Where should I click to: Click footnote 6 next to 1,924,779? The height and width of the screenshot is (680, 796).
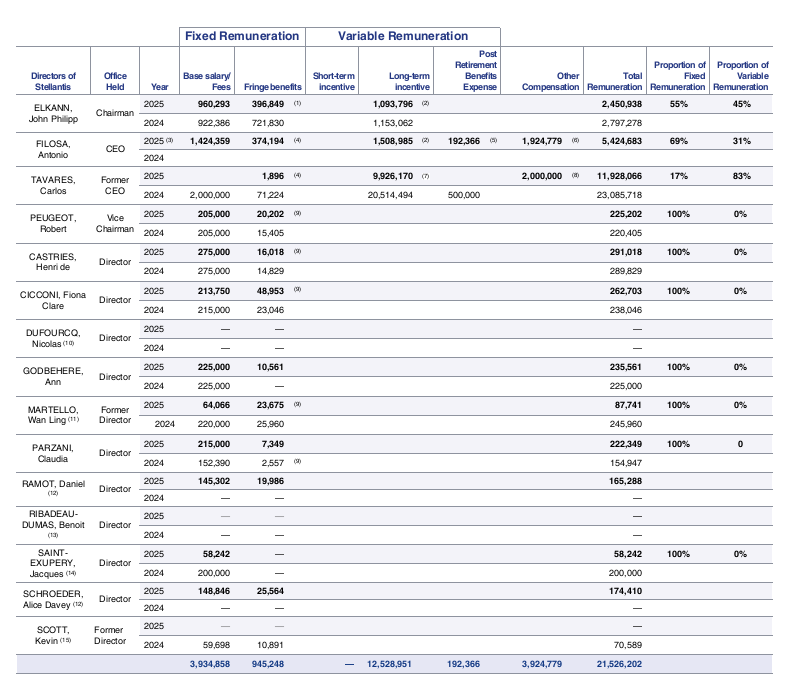coord(576,141)
